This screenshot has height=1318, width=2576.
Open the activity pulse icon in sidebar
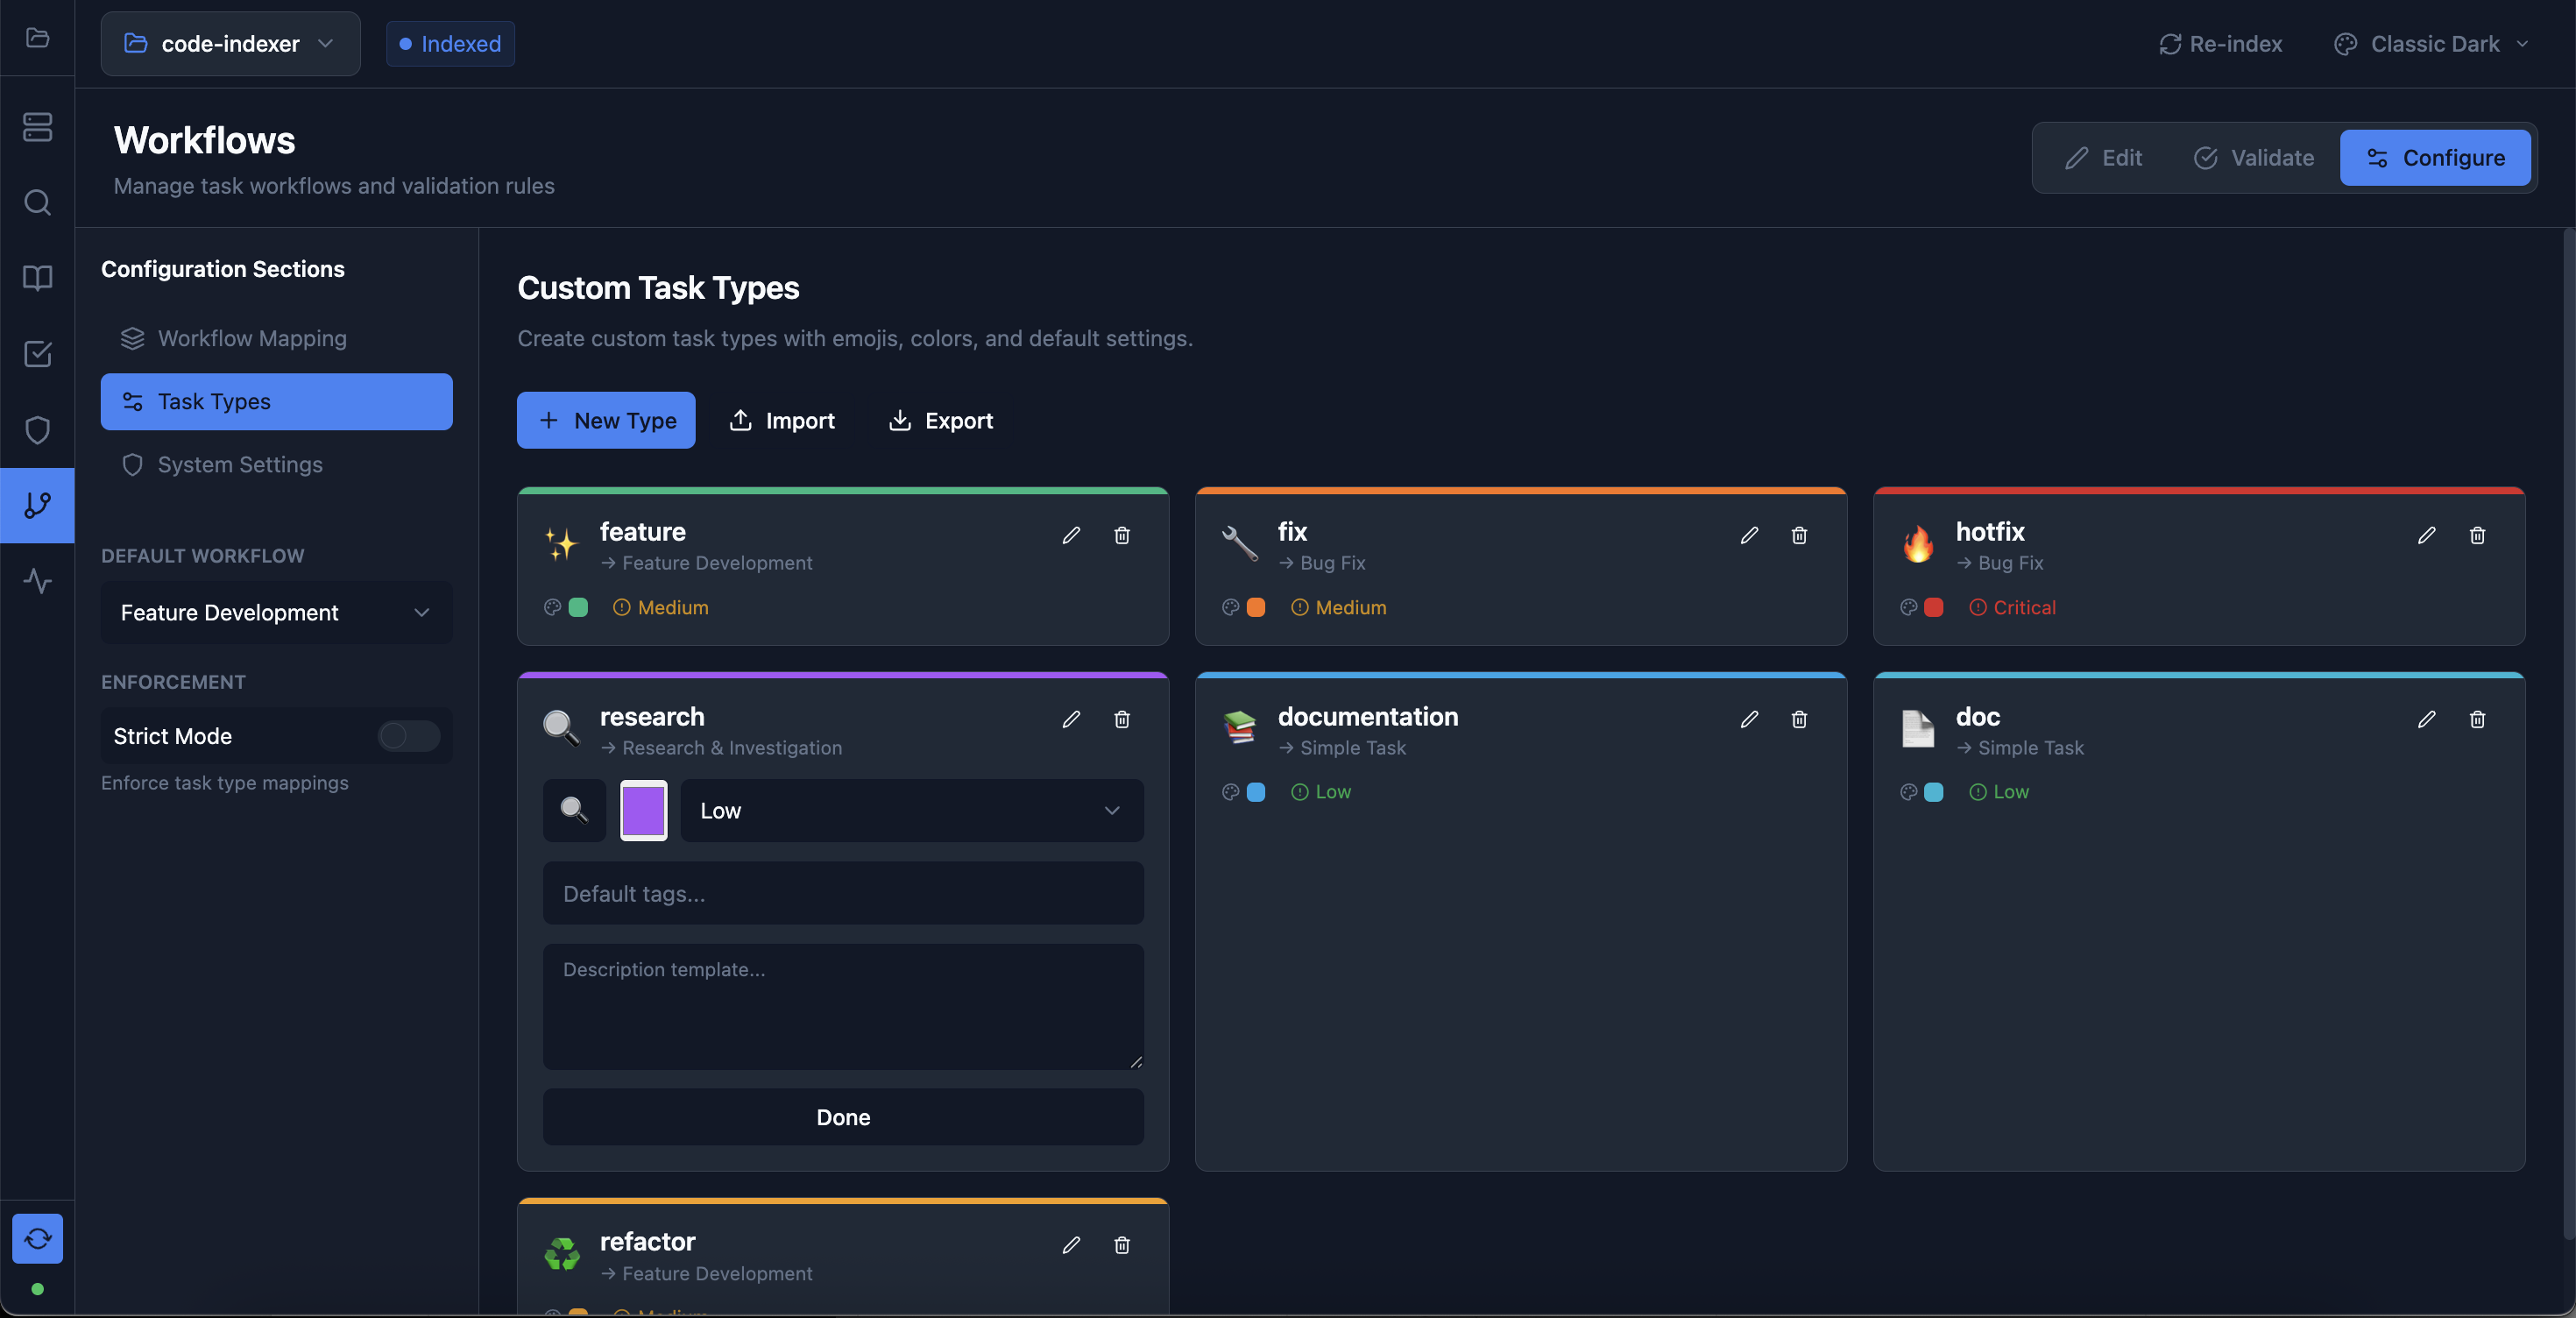point(37,581)
